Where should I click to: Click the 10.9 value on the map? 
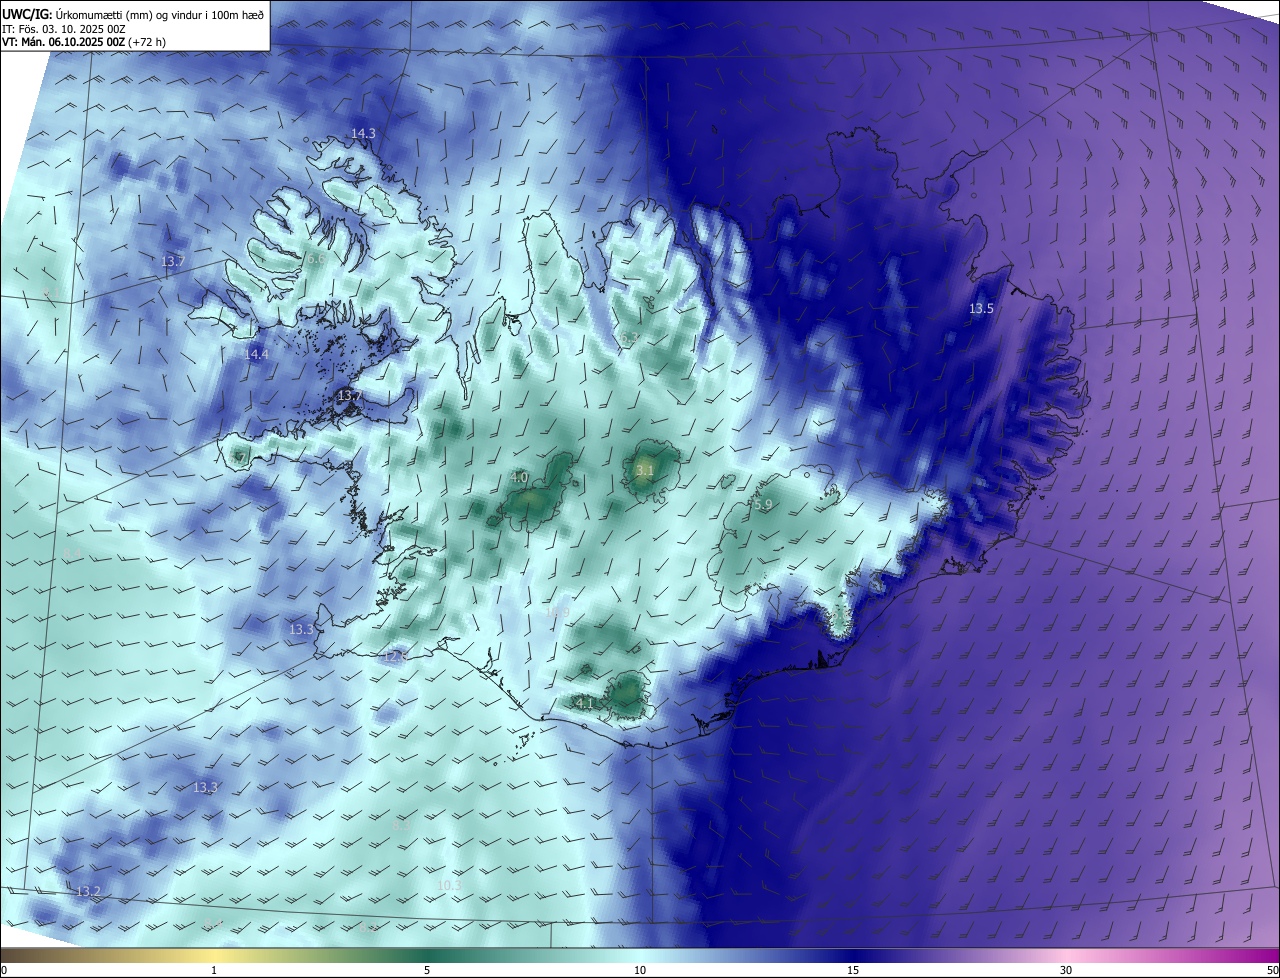tap(557, 612)
